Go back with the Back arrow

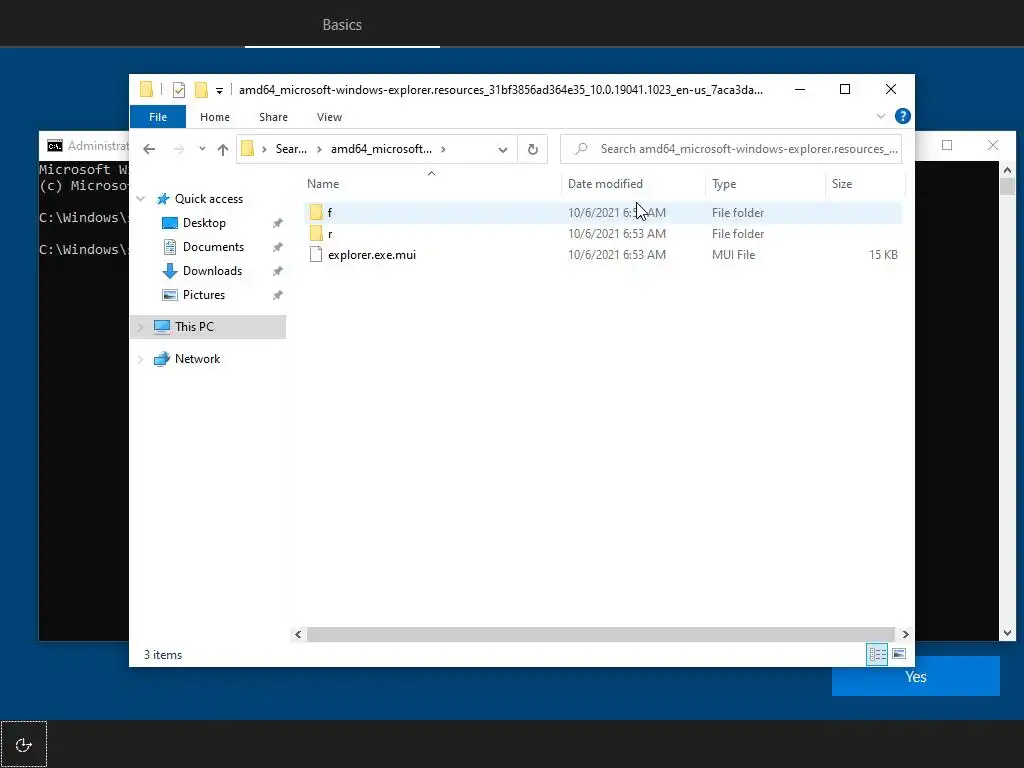(149, 149)
